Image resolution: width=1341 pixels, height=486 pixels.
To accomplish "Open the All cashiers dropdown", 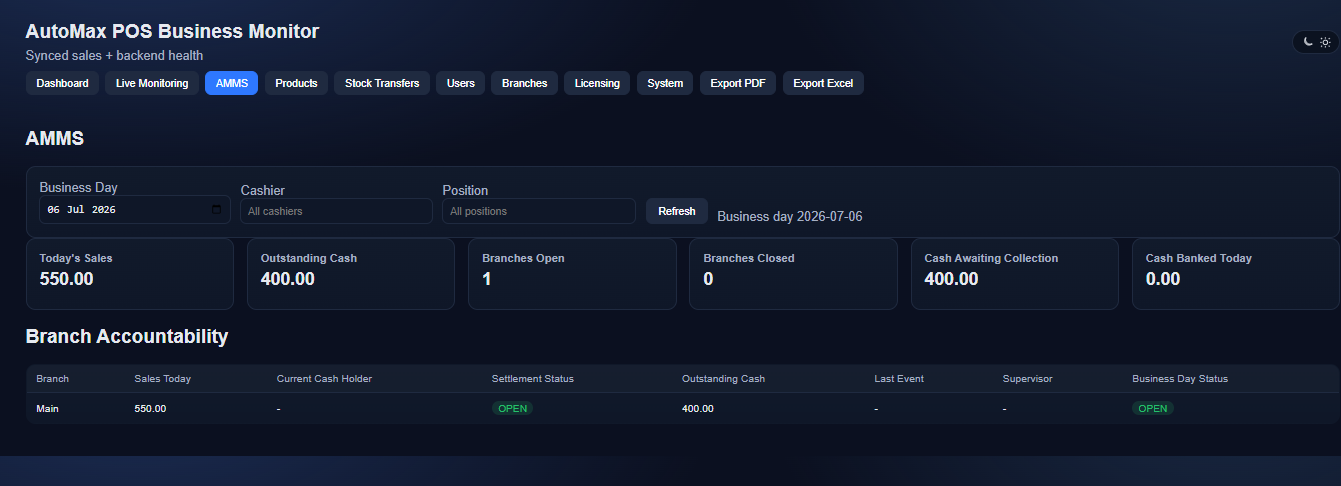I will tap(336, 211).
